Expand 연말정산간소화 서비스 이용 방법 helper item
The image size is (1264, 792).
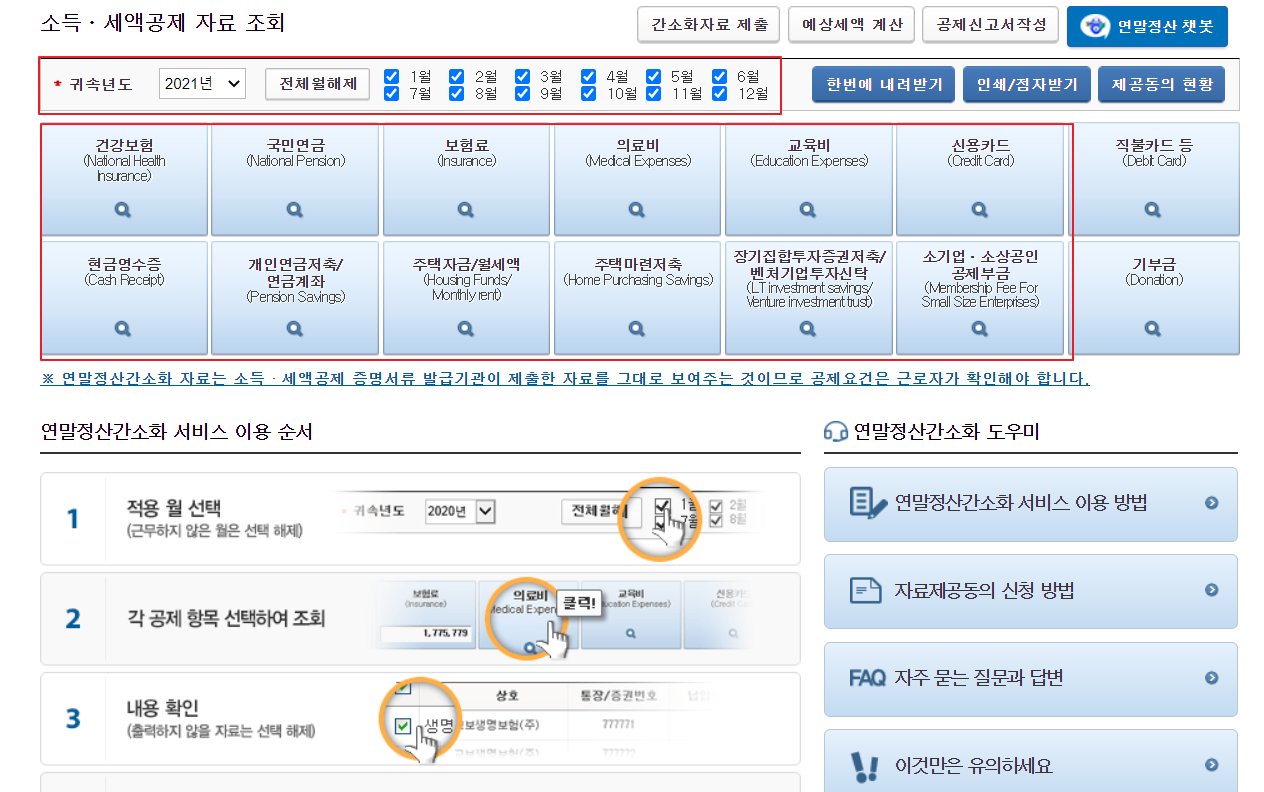(1030, 504)
